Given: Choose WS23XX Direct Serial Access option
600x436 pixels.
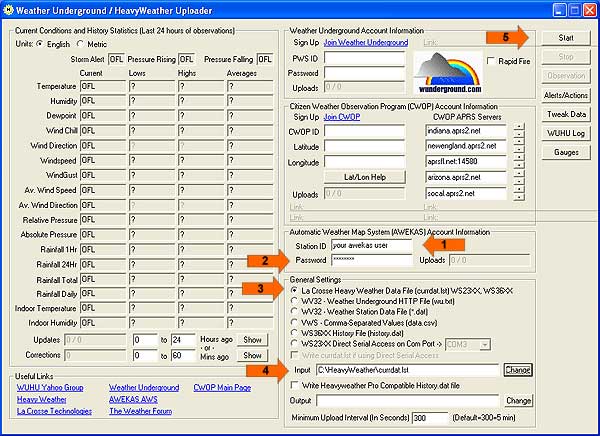Looking at the screenshot, I should [x=294, y=344].
